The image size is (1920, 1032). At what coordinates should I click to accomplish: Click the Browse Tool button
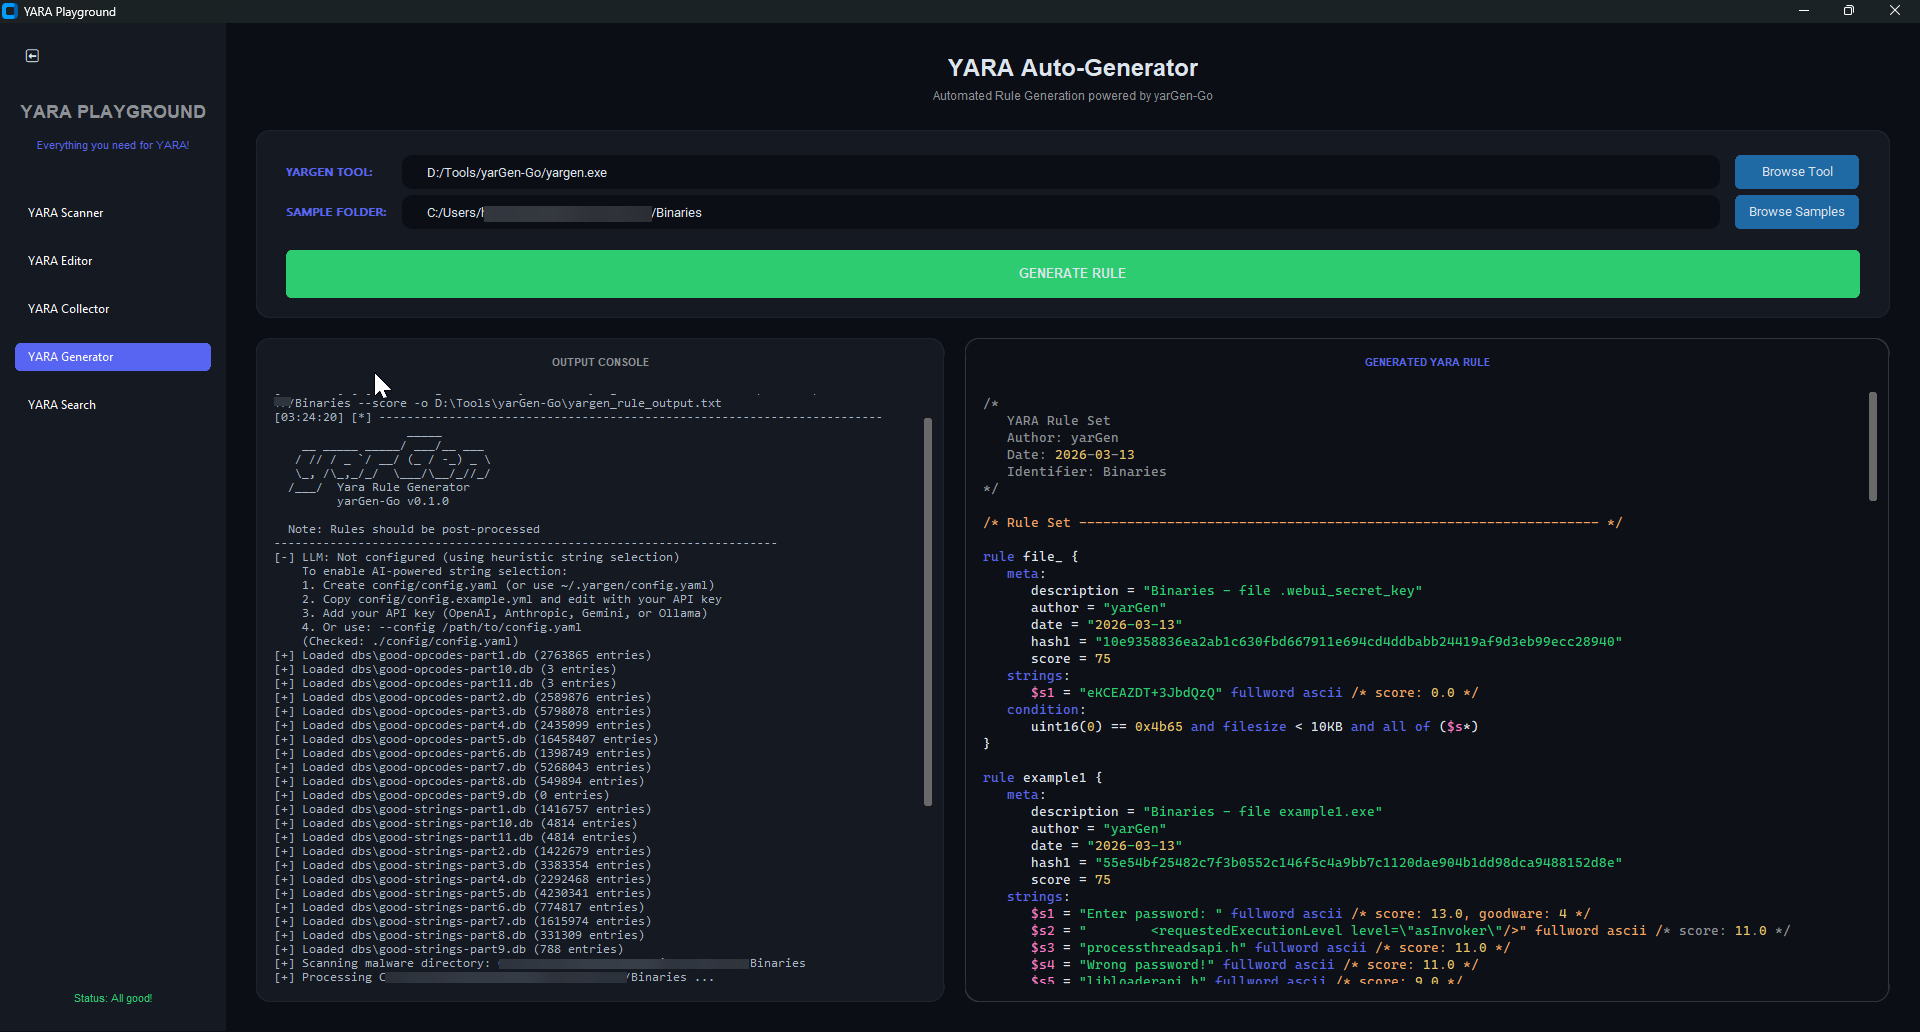pos(1796,172)
